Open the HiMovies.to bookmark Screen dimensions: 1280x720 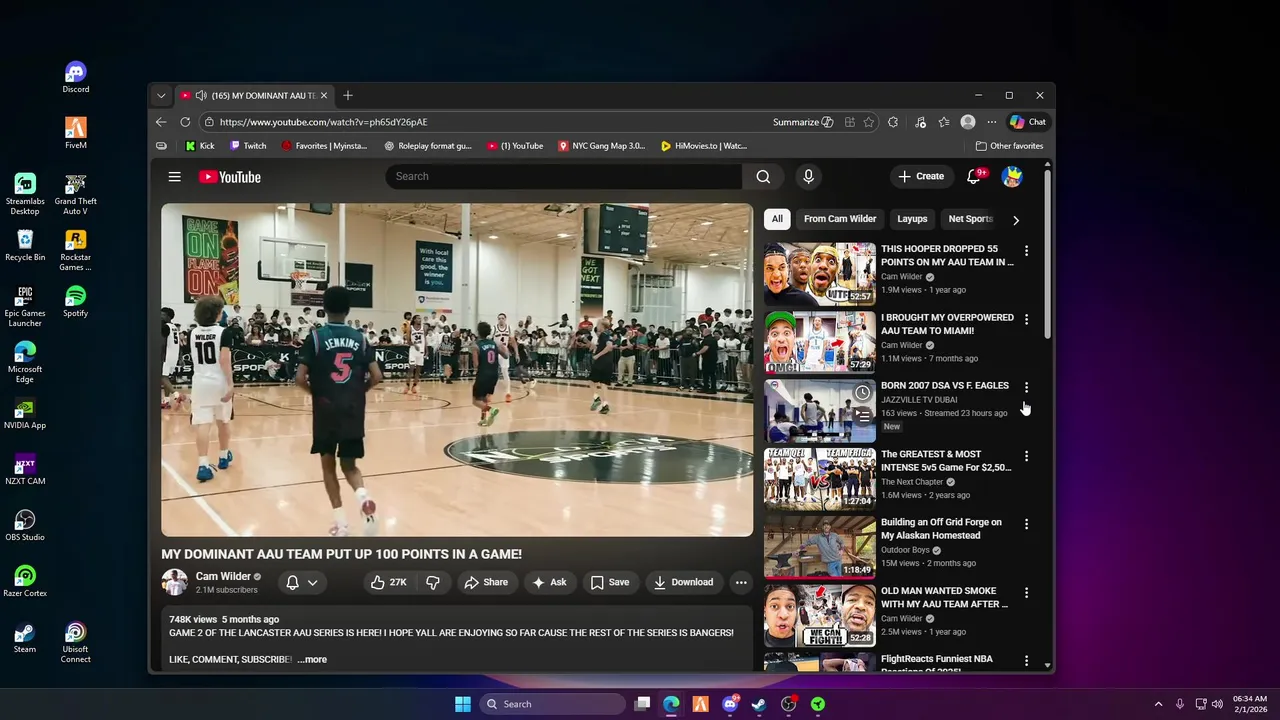(704, 146)
